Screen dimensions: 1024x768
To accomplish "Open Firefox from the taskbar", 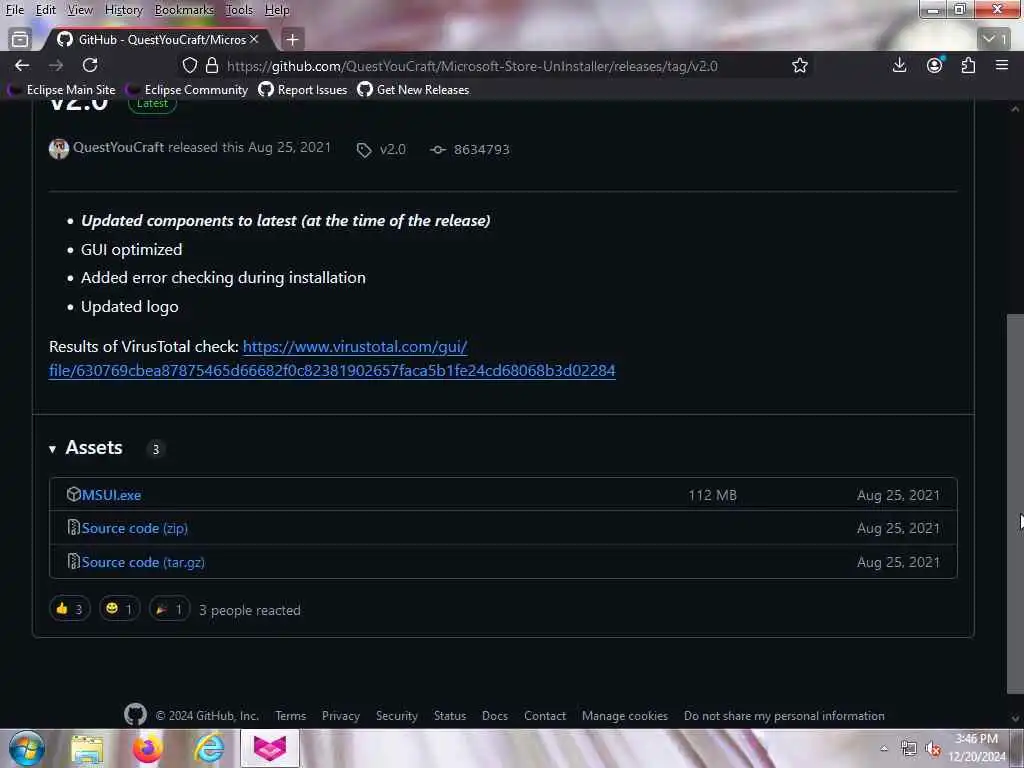I will pos(148,749).
